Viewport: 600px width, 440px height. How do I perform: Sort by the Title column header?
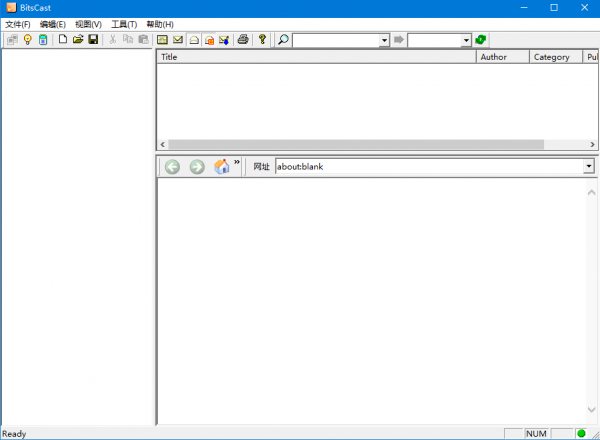pos(316,57)
